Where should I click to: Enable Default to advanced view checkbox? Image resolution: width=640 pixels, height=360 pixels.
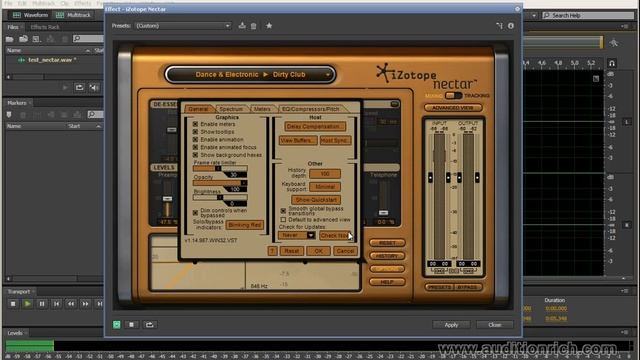pos(283,220)
